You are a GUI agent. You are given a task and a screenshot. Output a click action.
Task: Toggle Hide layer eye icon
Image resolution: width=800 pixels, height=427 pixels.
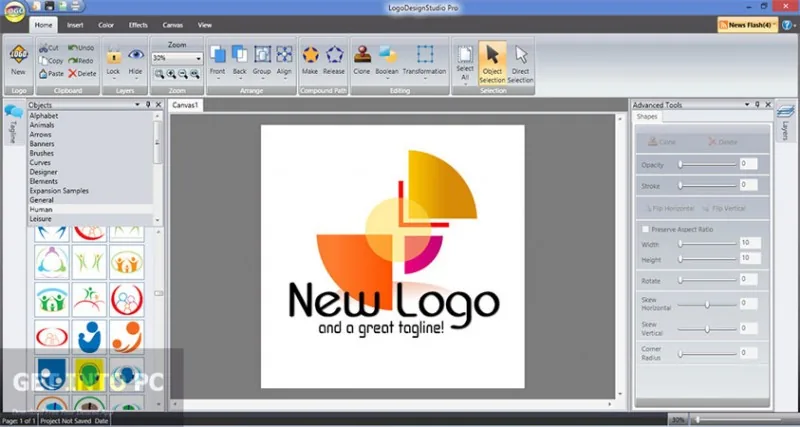point(136,54)
